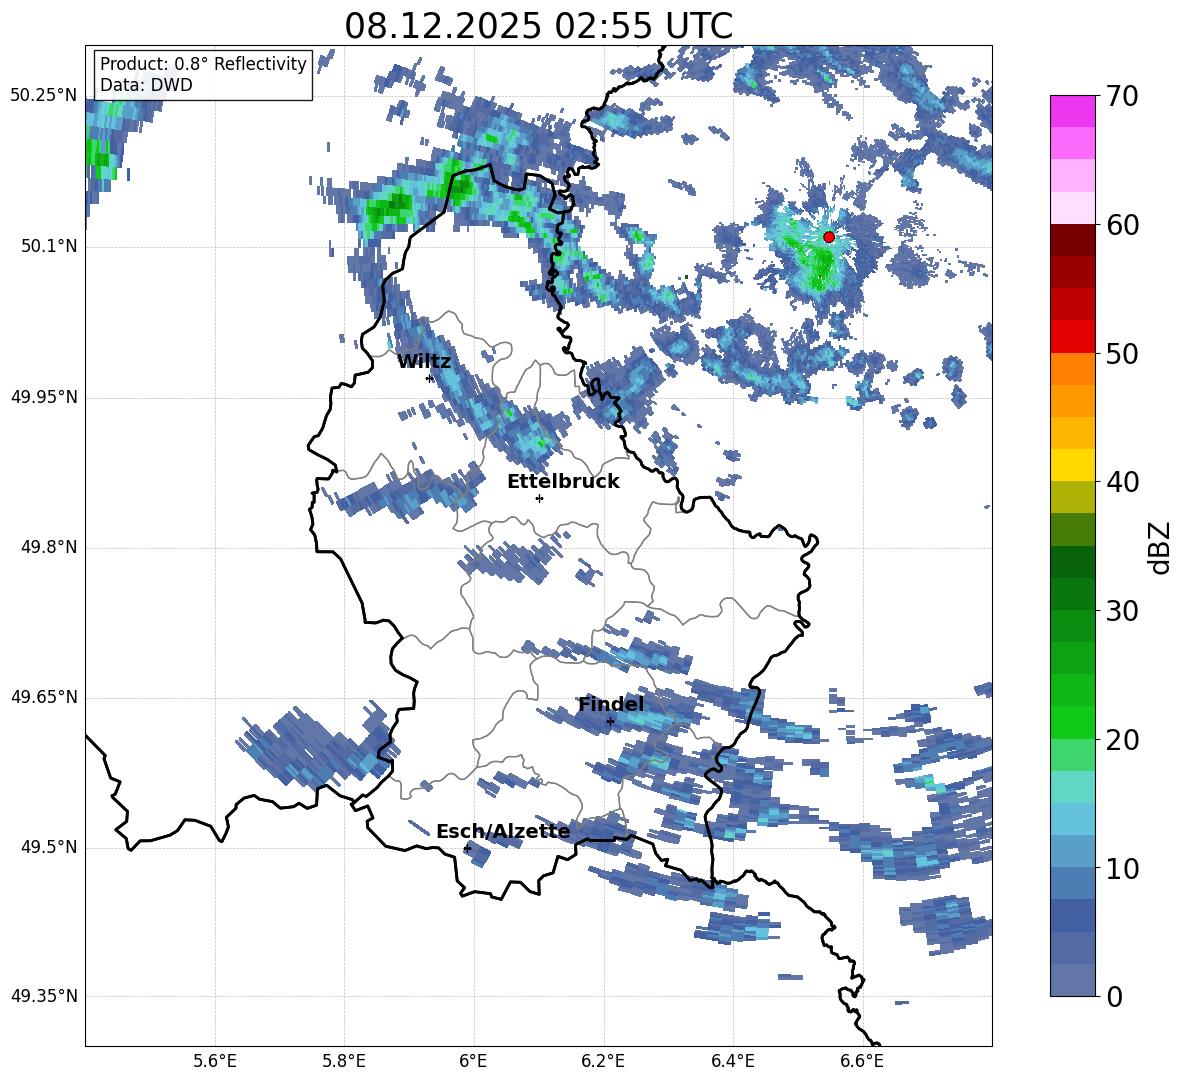The image size is (1184, 1081).
Task: Click the 5.6°E longitude label
Action: pyautogui.click(x=215, y=1061)
